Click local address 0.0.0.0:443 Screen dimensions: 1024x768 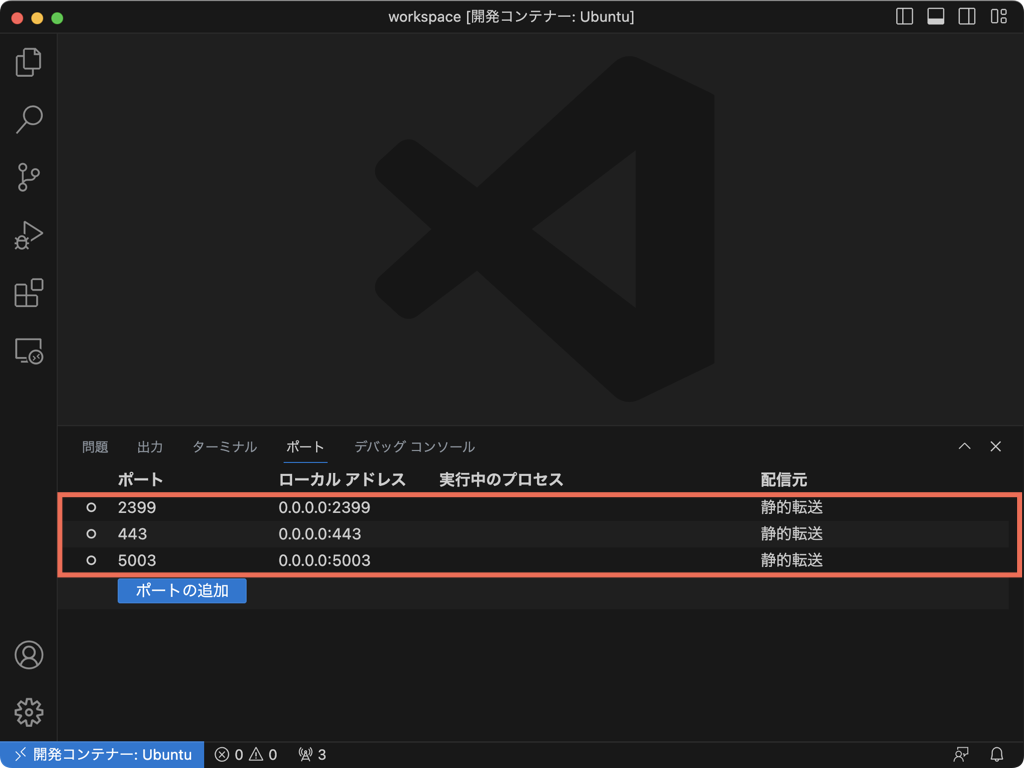[x=320, y=534]
